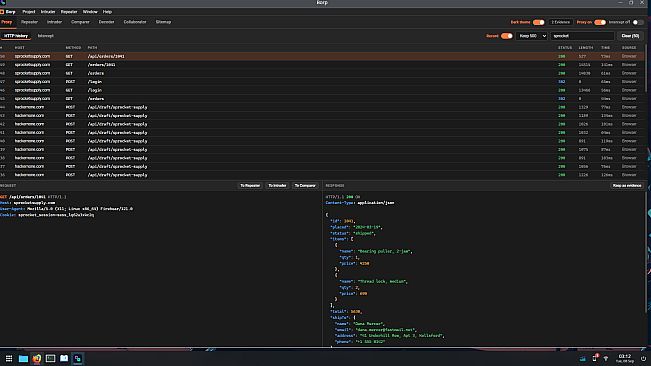Toggle the switch left of Keep 500
The width and height of the screenshot is (651, 366).
pyautogui.click(x=507, y=36)
